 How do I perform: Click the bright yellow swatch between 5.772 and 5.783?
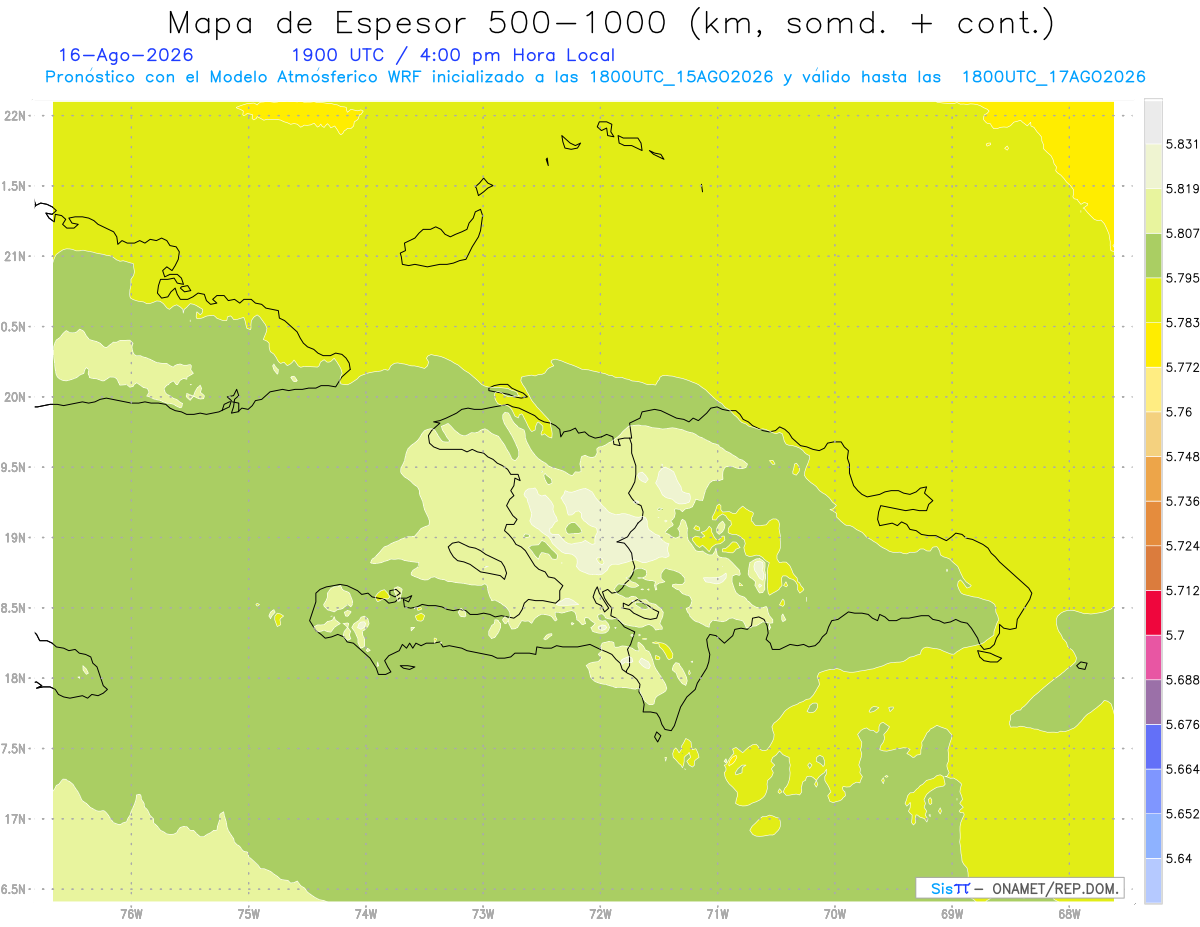point(1153,345)
